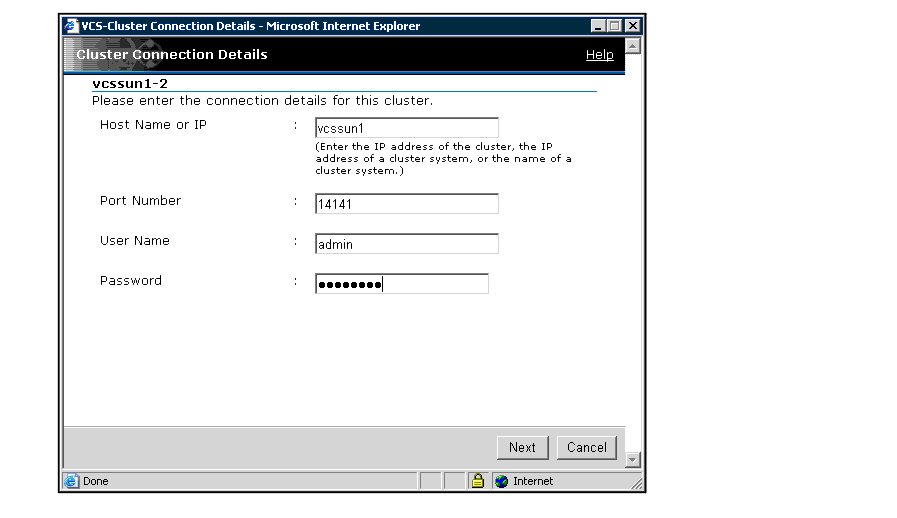Click the scrollbar down arrow
This screenshot has height=518, width=897.
(x=632, y=460)
